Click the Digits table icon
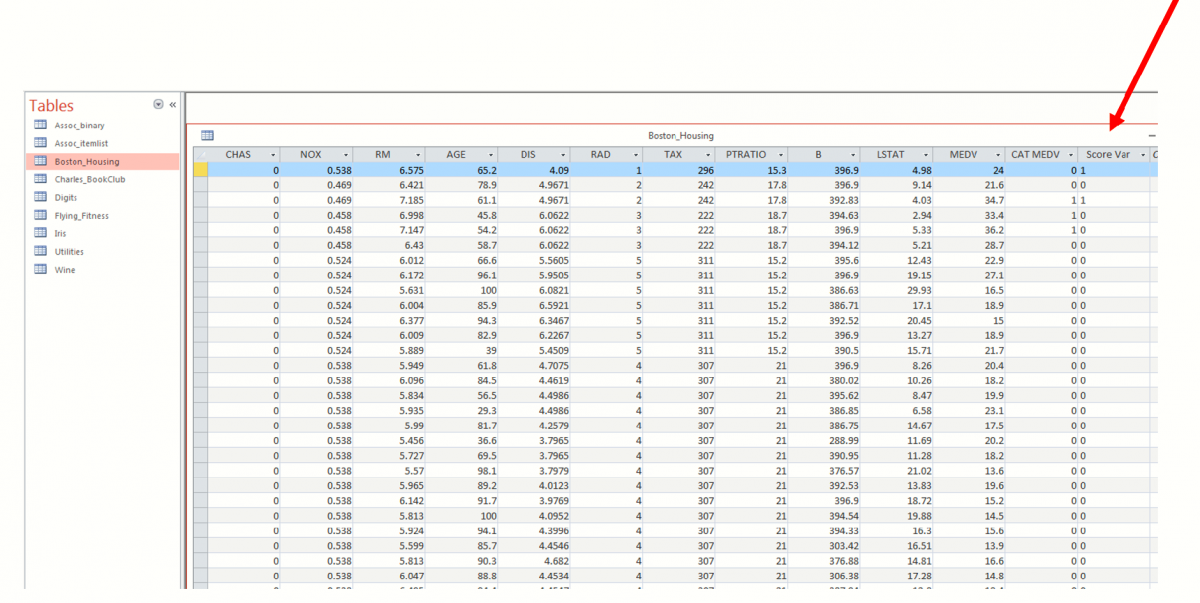The height and width of the screenshot is (603, 1200). click(x=41, y=197)
